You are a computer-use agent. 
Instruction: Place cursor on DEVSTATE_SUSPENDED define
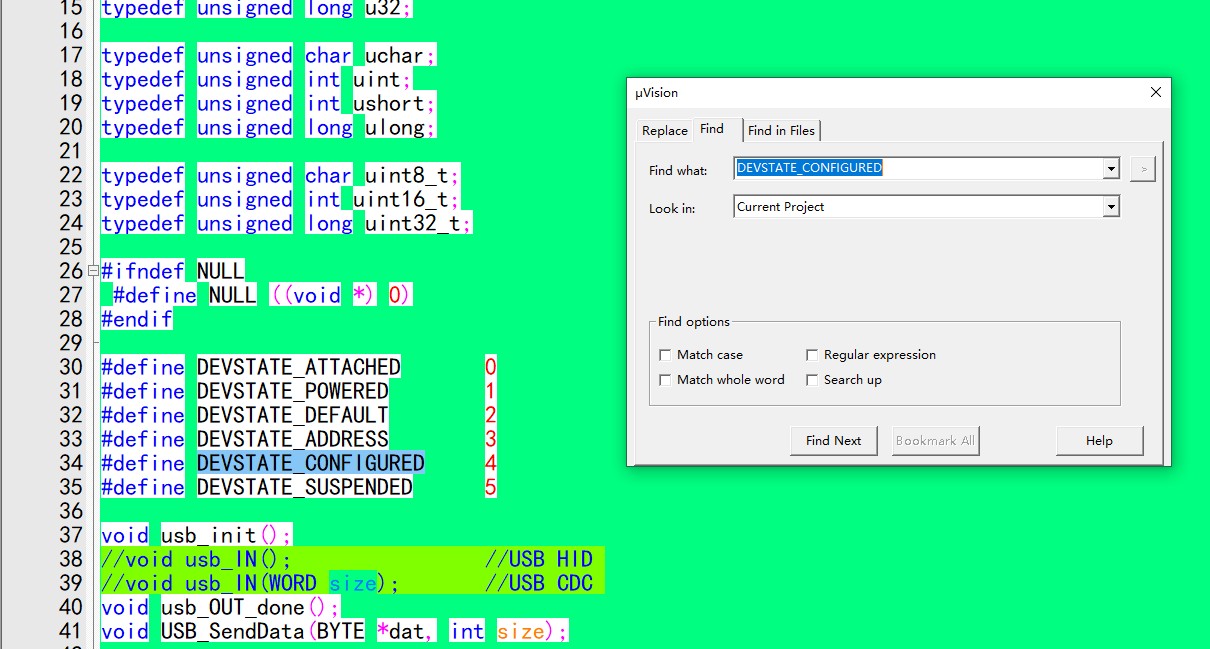pos(304,487)
